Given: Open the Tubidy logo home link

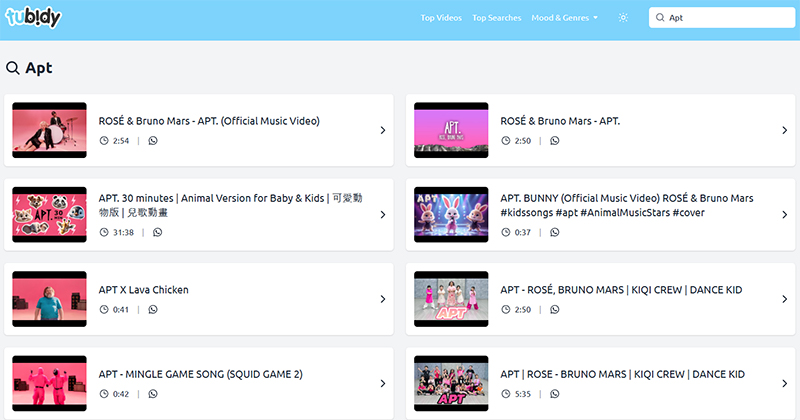Looking at the screenshot, I should tap(33, 17).
